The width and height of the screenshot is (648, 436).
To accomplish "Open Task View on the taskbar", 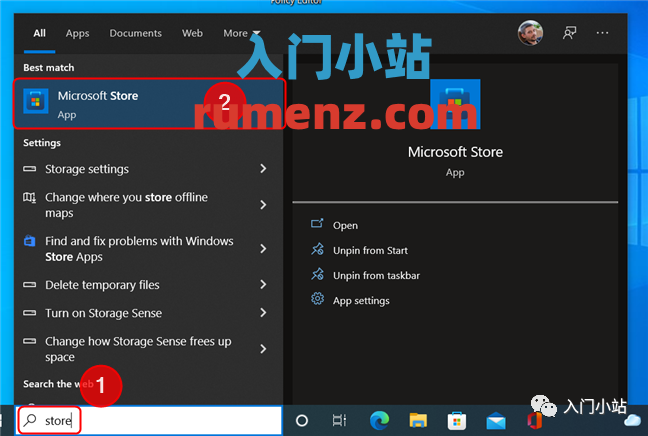I will click(x=339, y=421).
